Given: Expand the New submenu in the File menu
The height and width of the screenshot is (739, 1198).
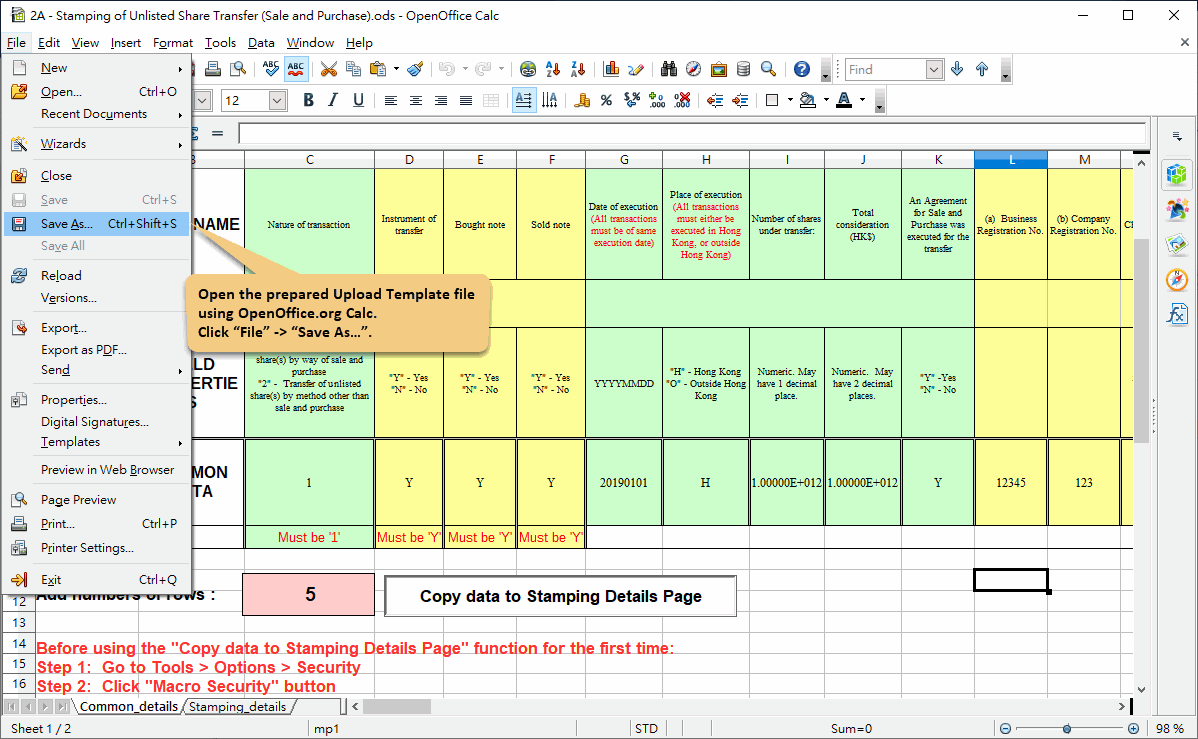Looking at the screenshot, I should tap(96, 68).
